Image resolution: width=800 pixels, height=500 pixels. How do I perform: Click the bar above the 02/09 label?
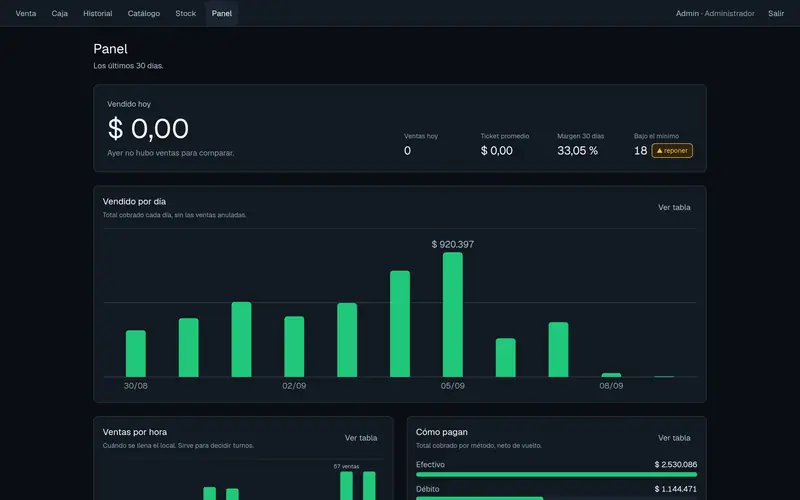tap(294, 346)
